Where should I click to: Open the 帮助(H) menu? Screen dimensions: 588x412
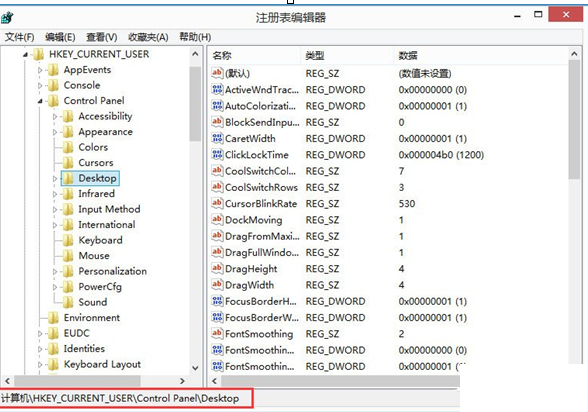pos(195,37)
